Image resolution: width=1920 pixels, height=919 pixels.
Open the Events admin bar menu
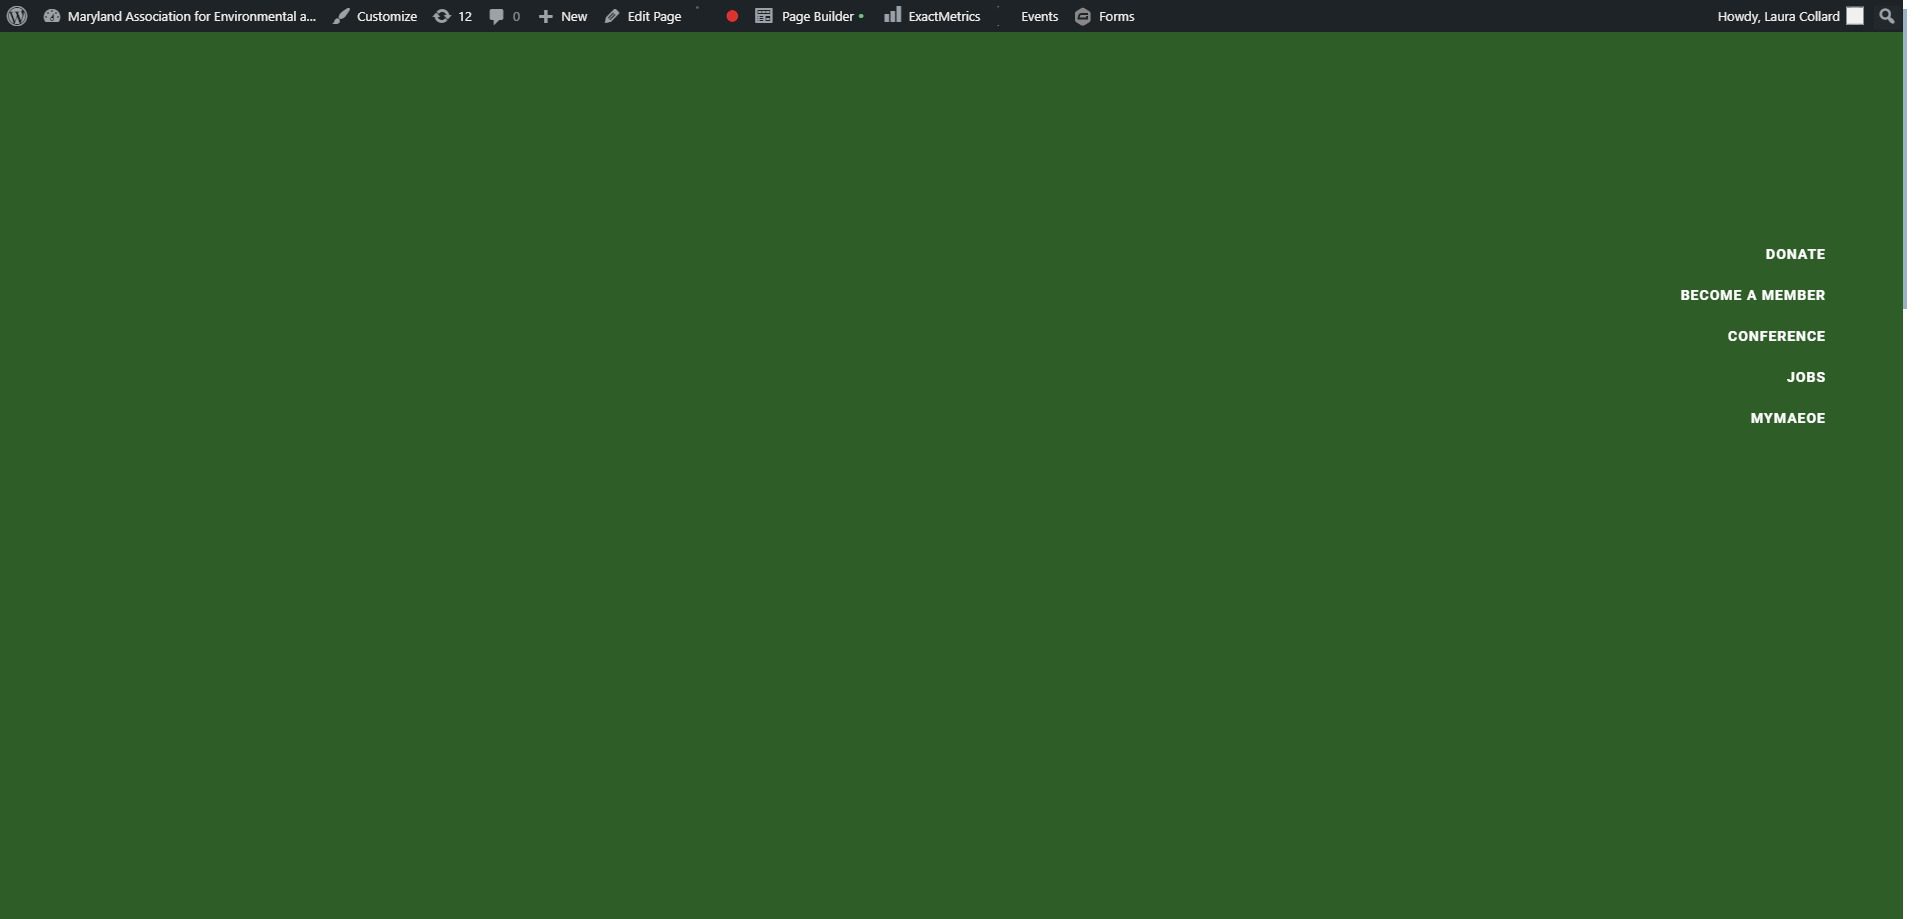pyautogui.click(x=1039, y=16)
